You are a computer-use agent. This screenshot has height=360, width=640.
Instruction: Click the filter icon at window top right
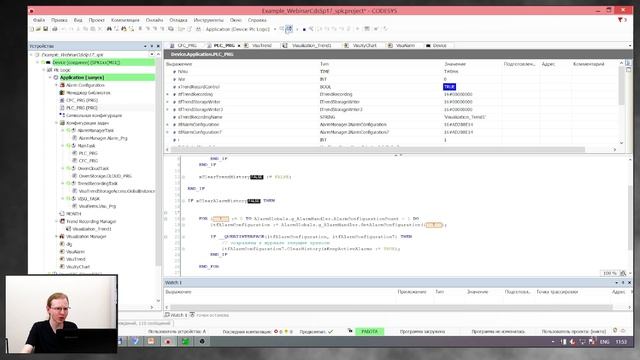[x=620, y=20]
